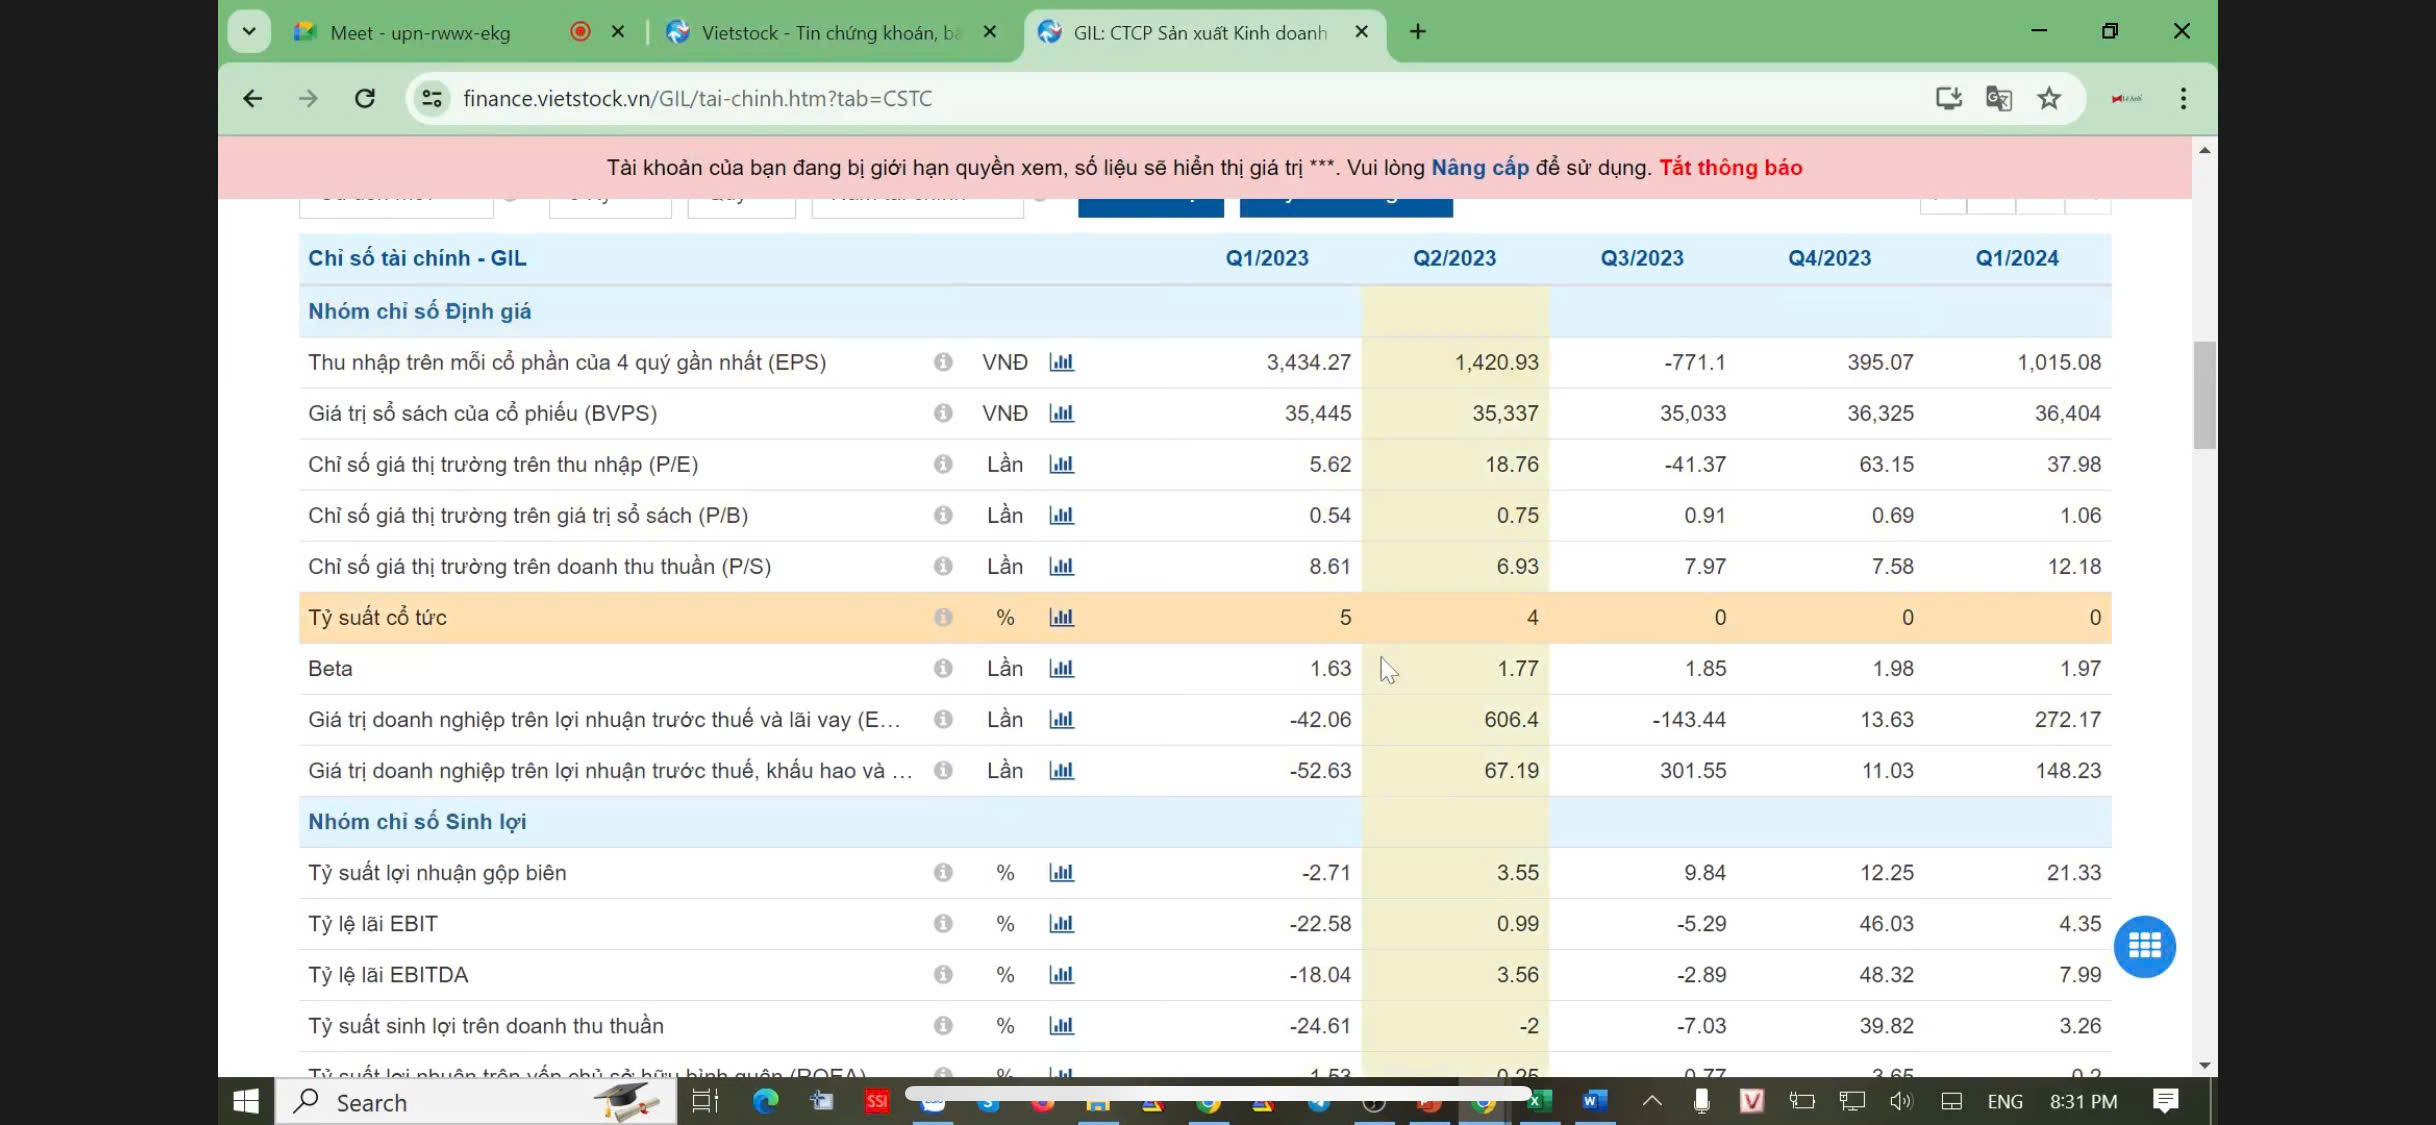Open the Google Translate icon in address bar
Image resolution: width=2436 pixels, height=1125 pixels.
pos(1998,98)
